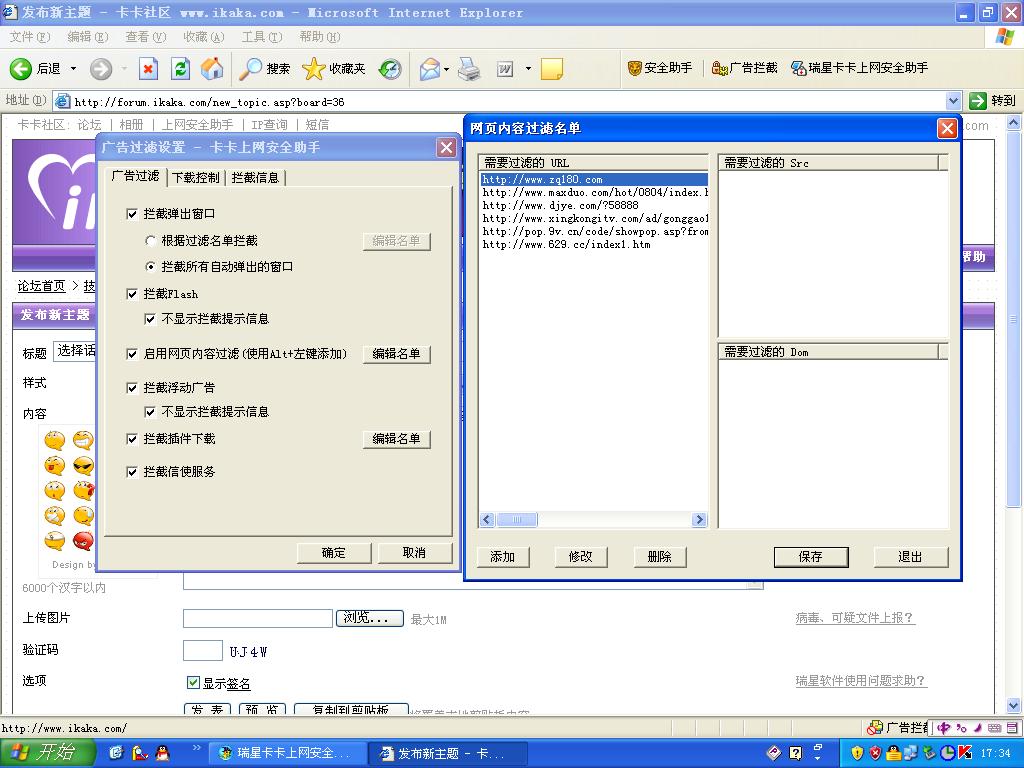This screenshot has width=1024, height=768.
Task: Click the sunglasses emoticon
Action: tap(83, 465)
